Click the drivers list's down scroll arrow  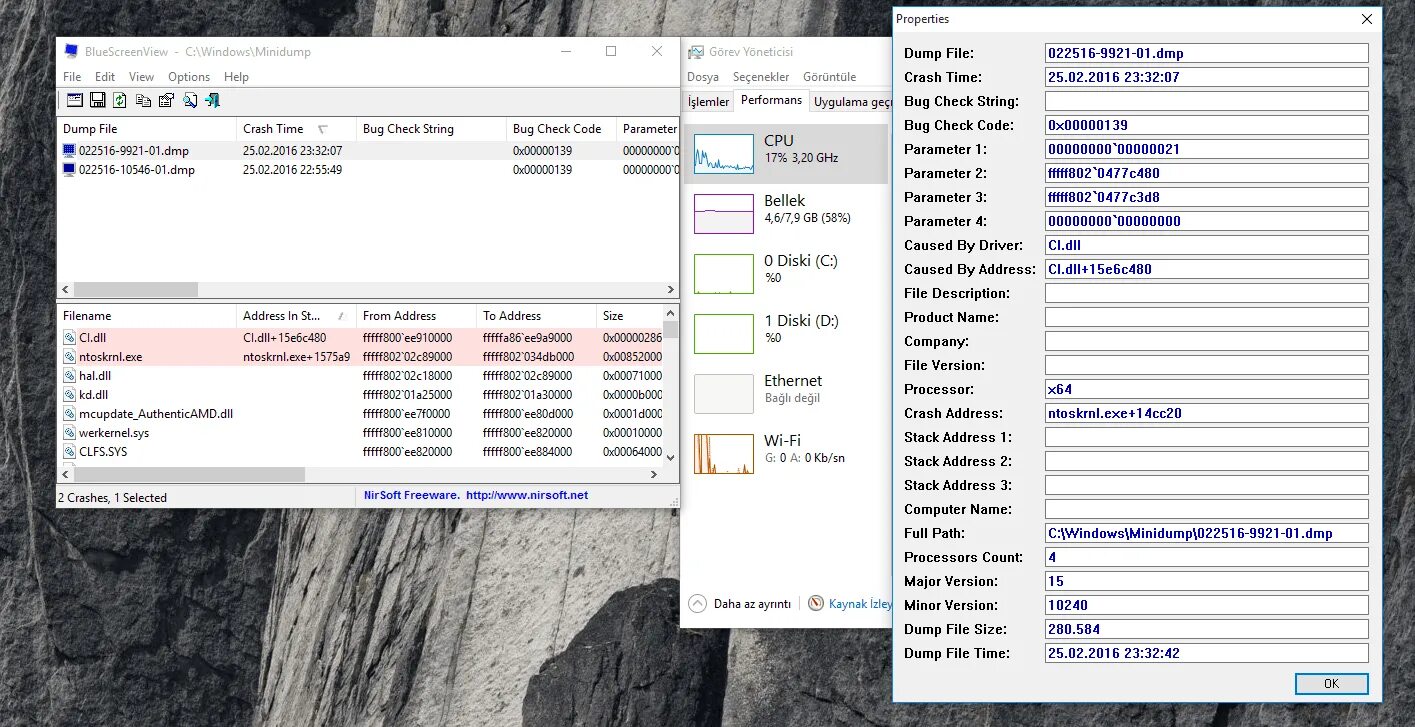point(671,458)
